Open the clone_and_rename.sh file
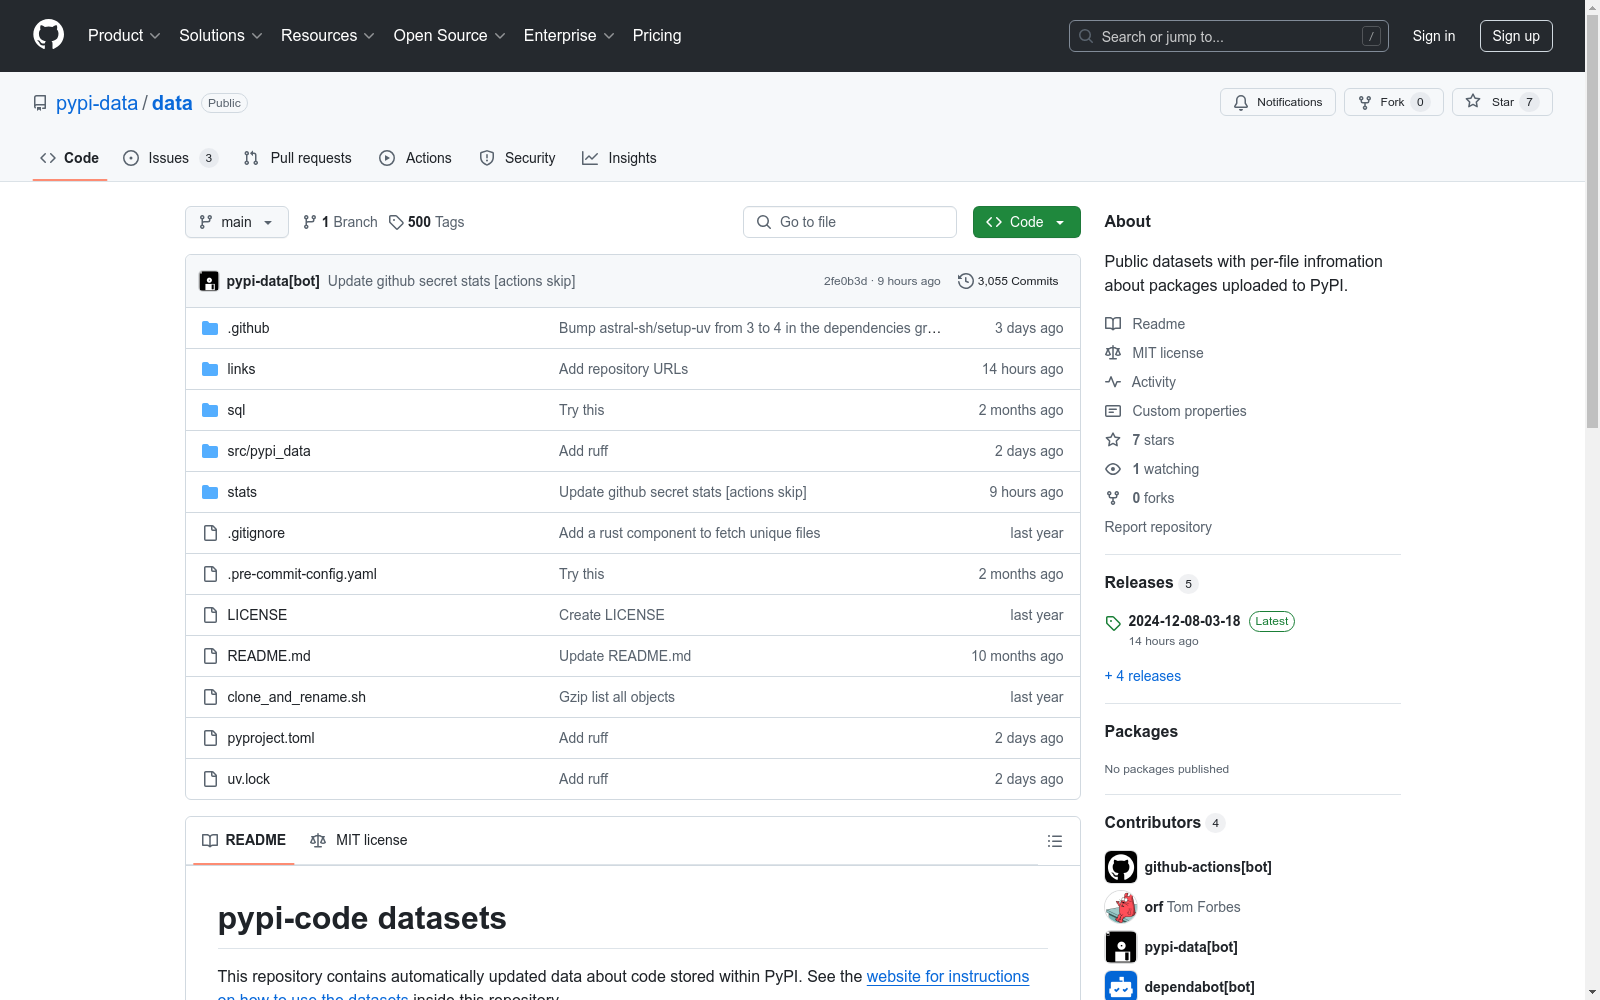The image size is (1600, 1000). point(296,697)
